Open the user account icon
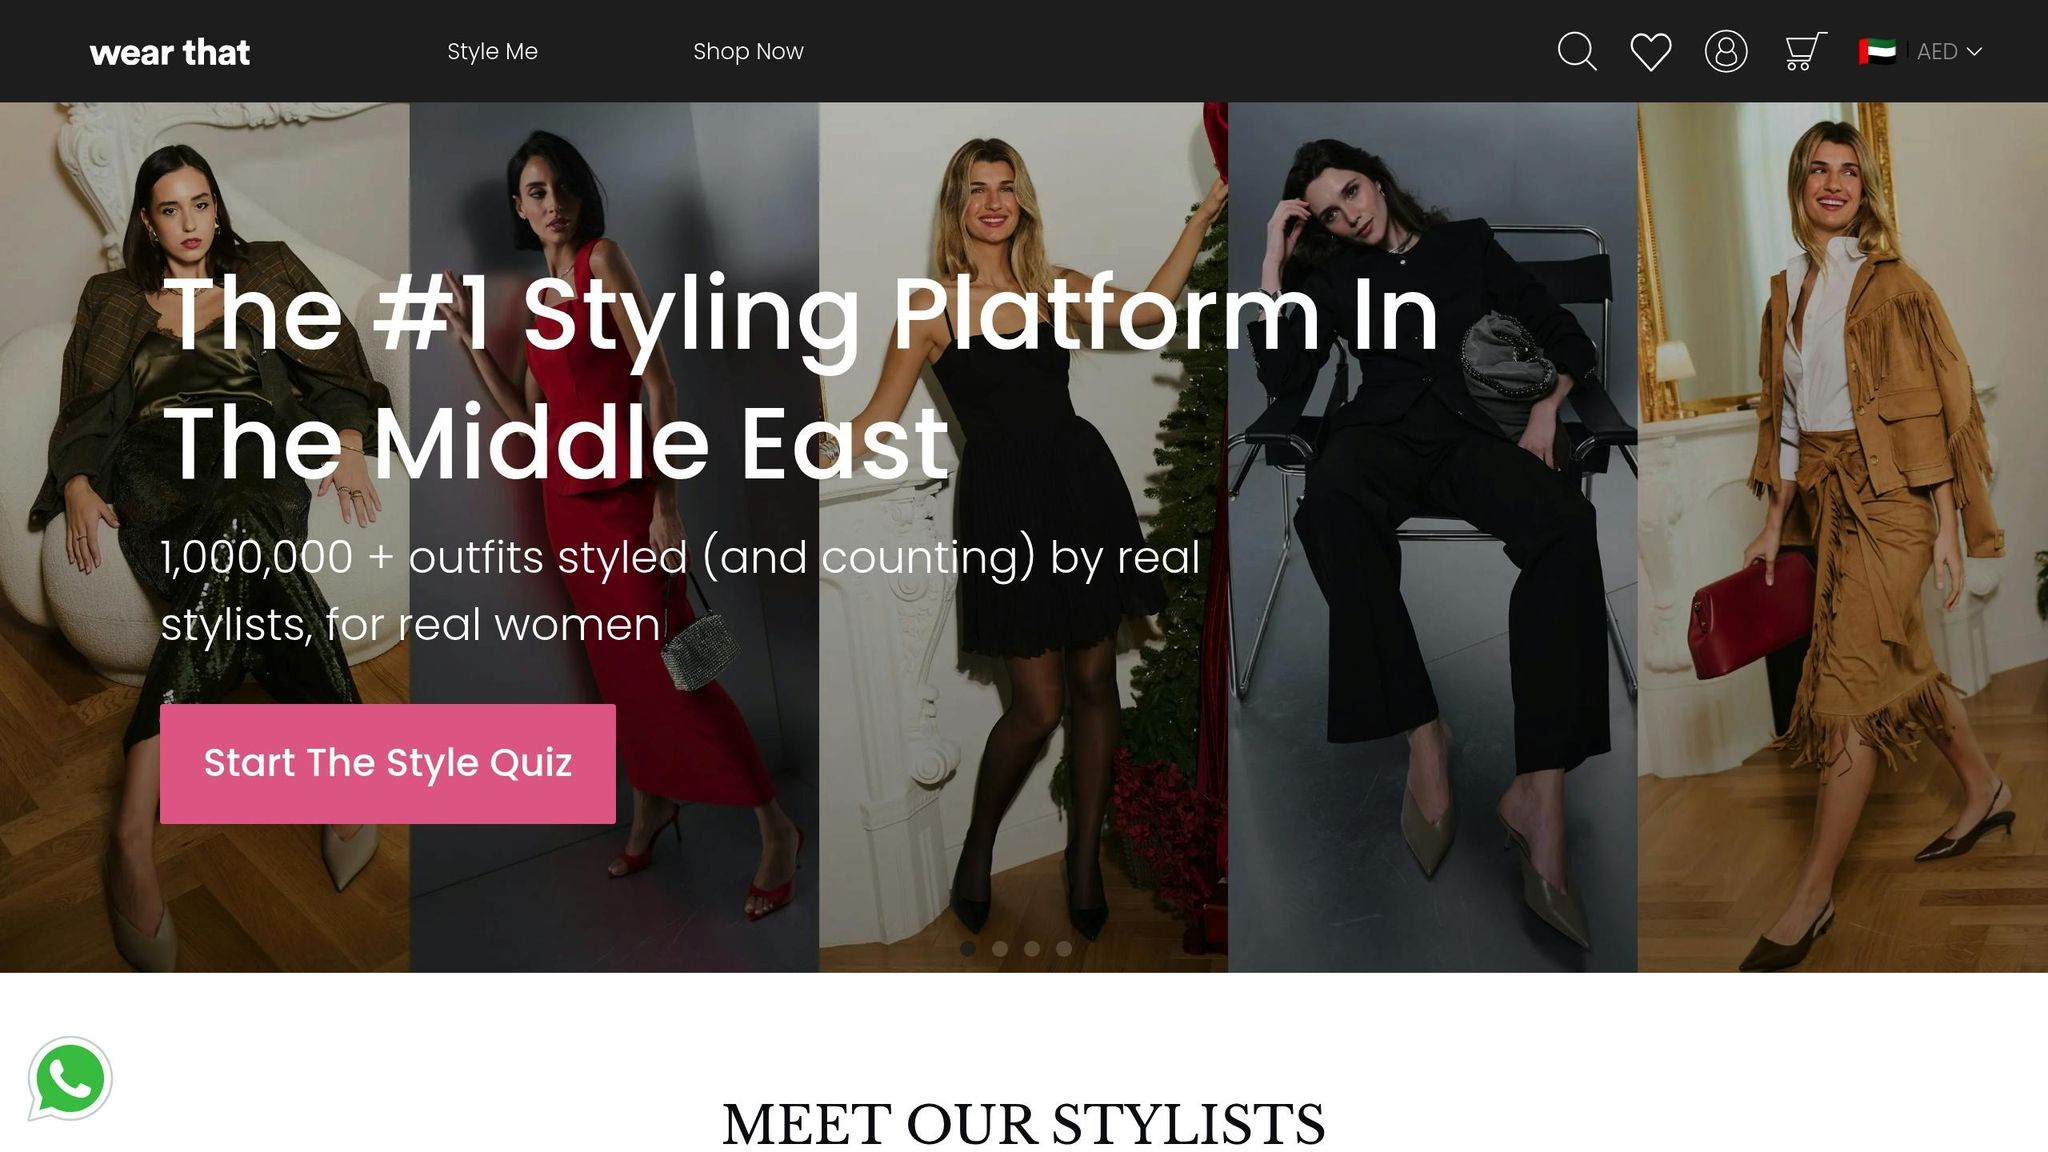The image size is (2048, 1152). (1726, 51)
